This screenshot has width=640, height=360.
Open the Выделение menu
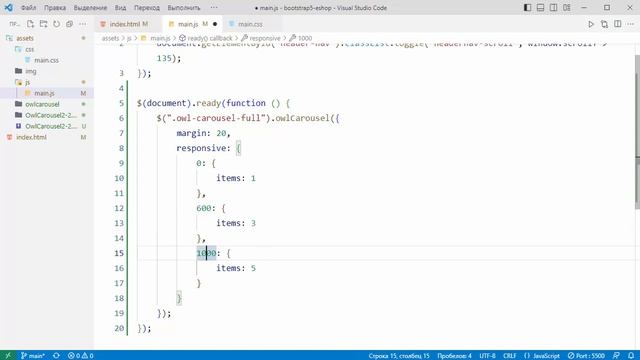point(90,8)
